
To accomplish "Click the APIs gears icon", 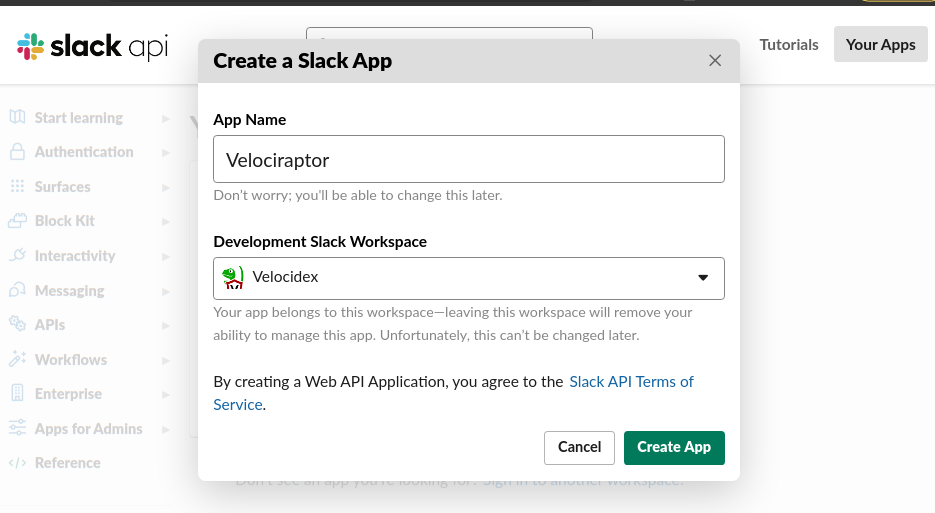I will (x=17, y=325).
